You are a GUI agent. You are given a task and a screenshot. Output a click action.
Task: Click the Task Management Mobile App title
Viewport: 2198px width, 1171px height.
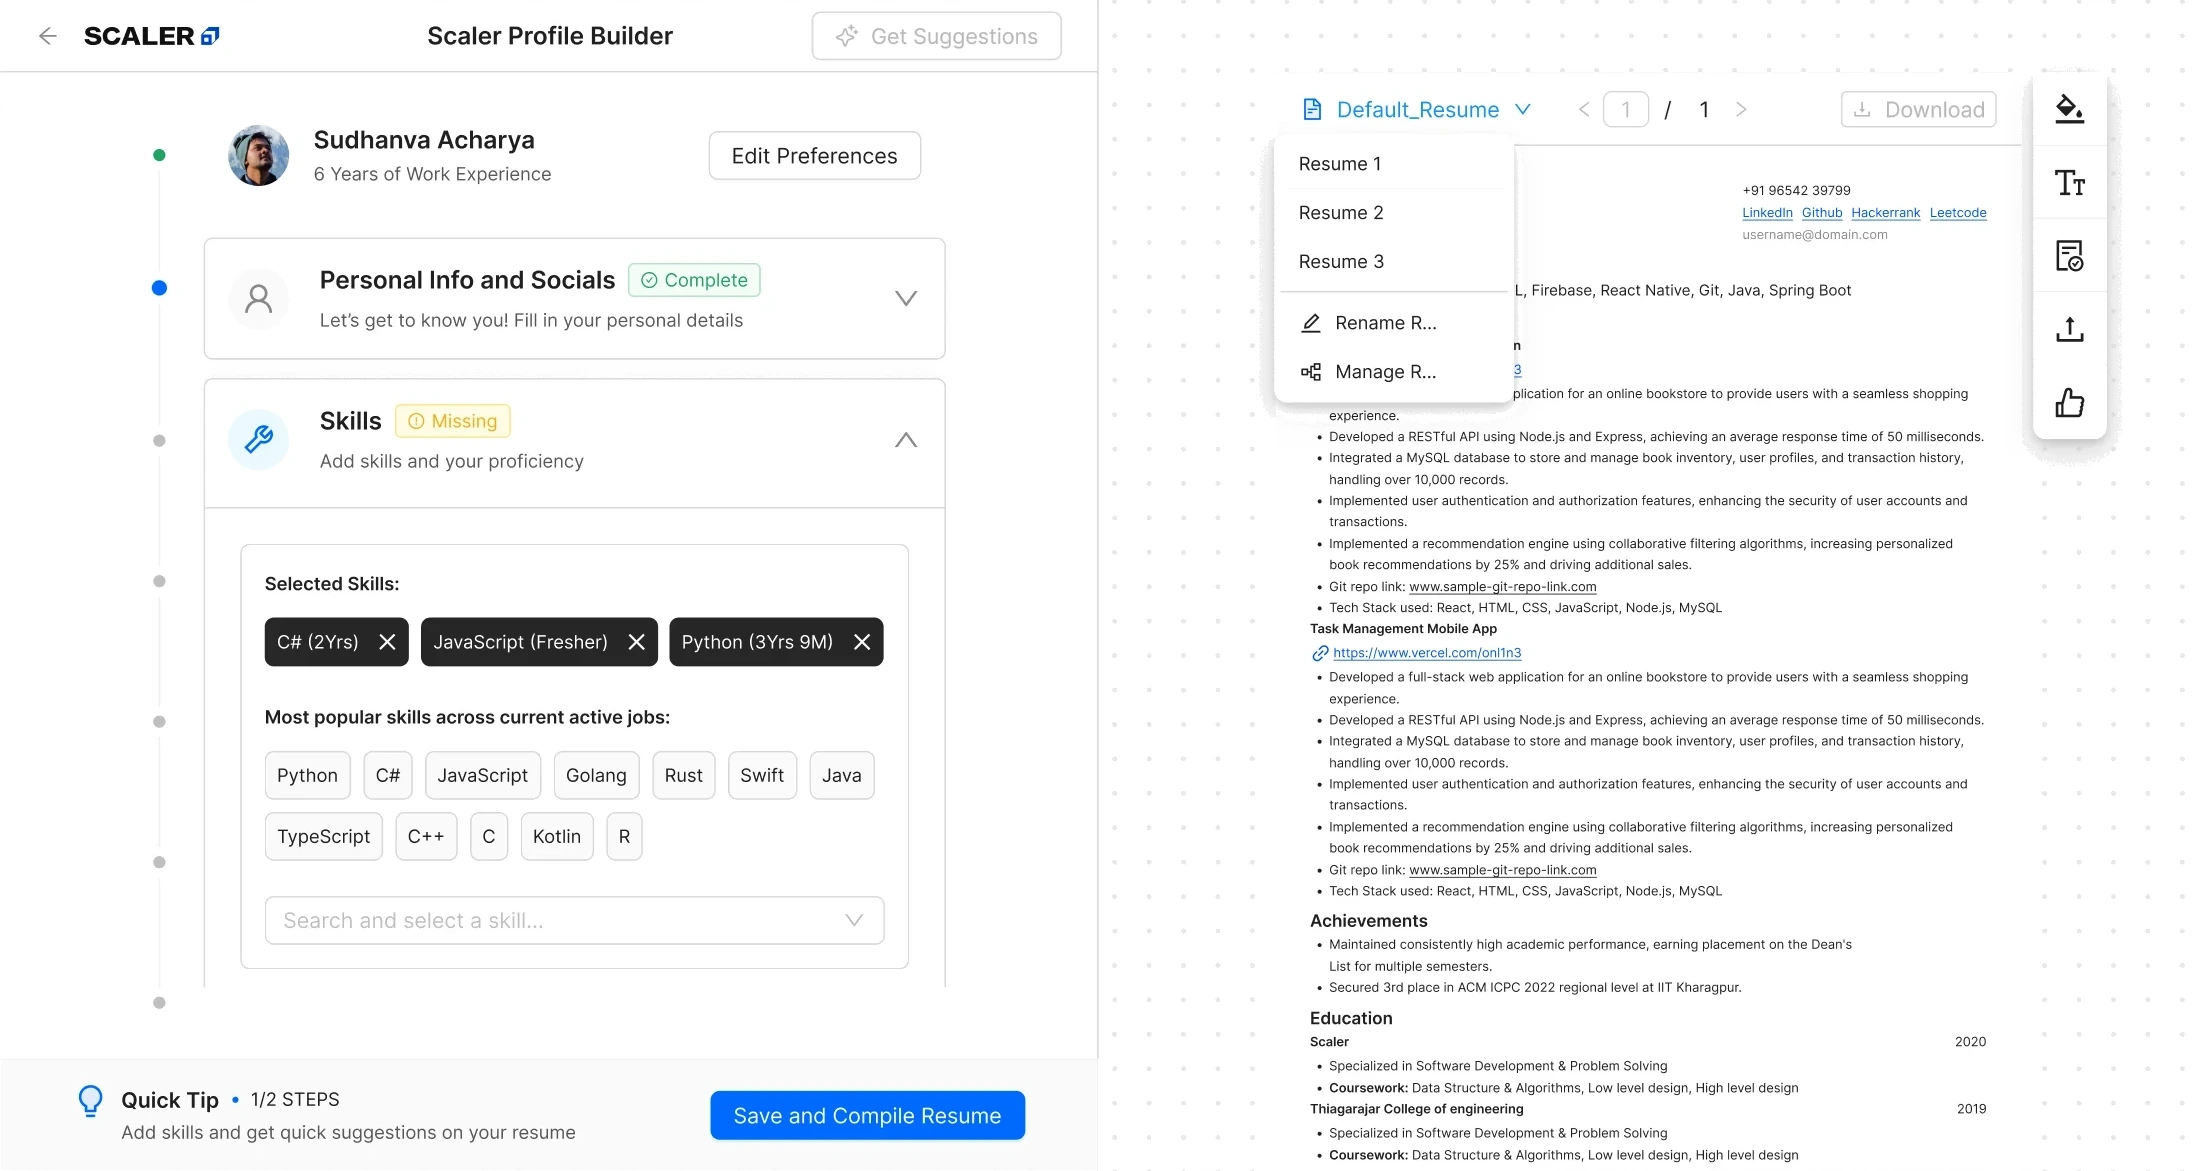(x=1403, y=629)
